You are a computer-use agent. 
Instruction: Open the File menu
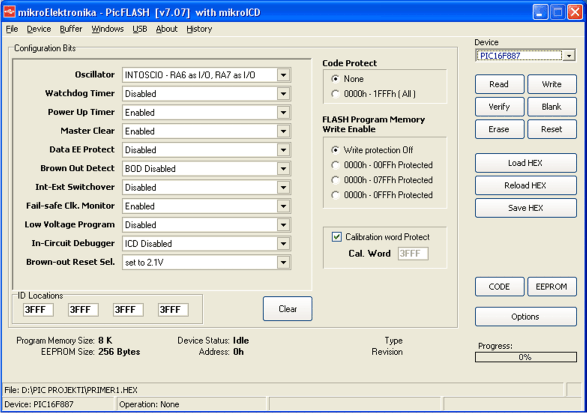[12, 29]
